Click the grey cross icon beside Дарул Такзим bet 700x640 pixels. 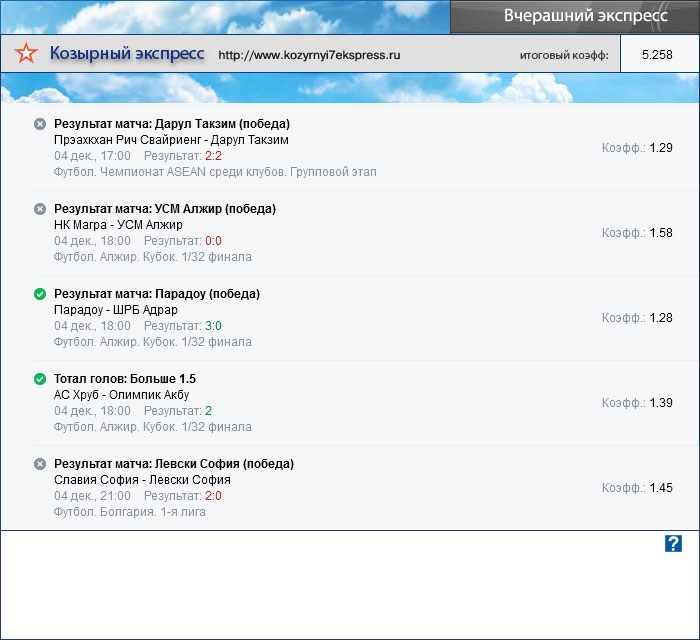(x=40, y=124)
